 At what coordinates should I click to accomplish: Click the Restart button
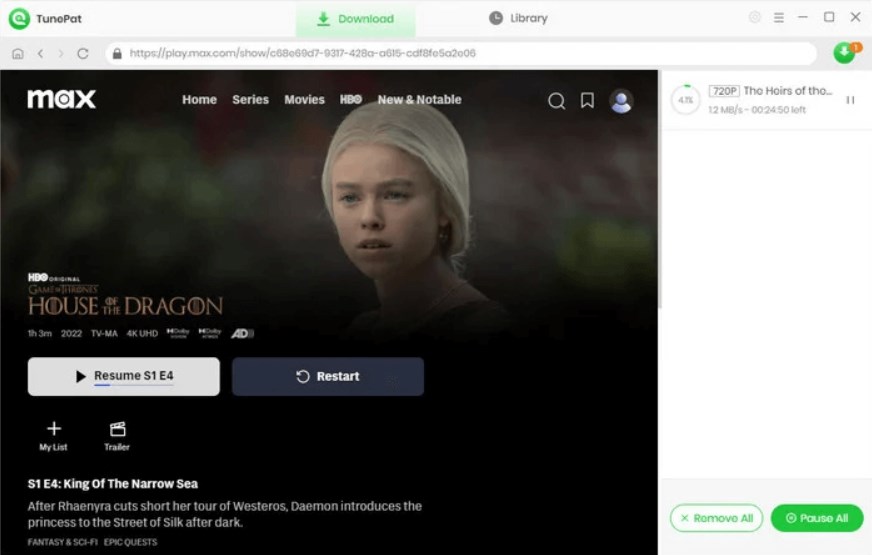(x=328, y=376)
